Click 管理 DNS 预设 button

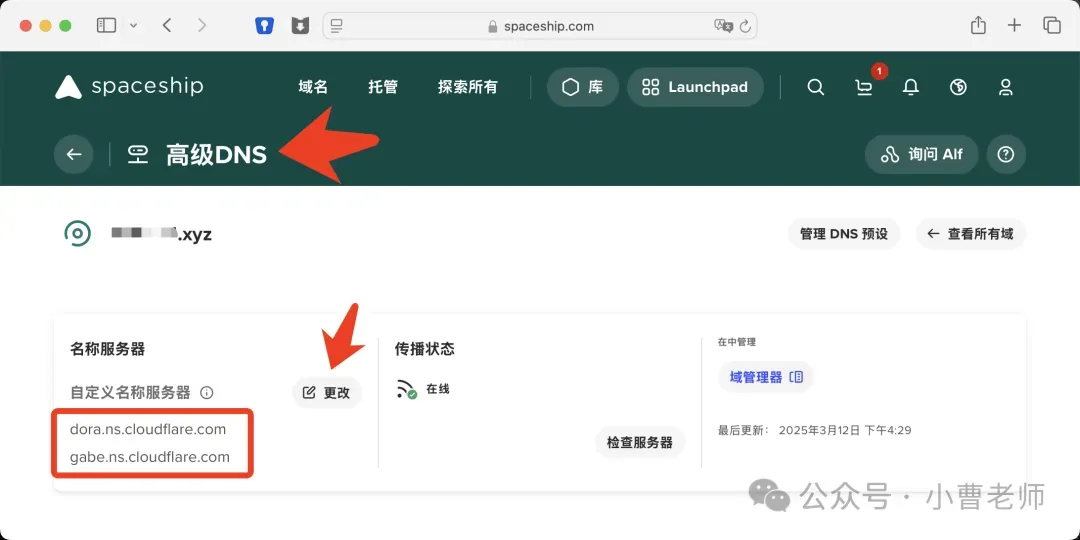(x=844, y=234)
